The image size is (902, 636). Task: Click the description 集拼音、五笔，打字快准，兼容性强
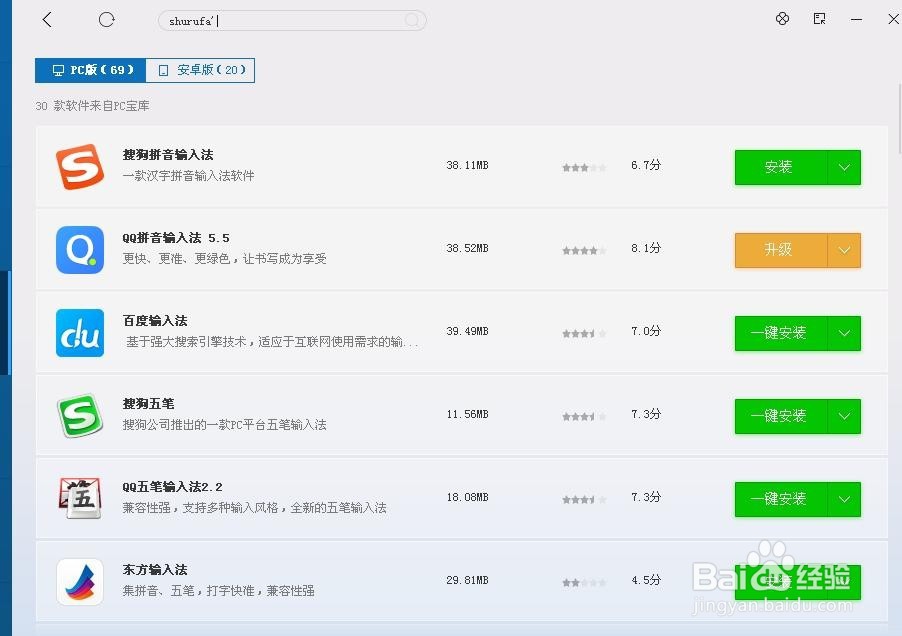tap(218, 591)
